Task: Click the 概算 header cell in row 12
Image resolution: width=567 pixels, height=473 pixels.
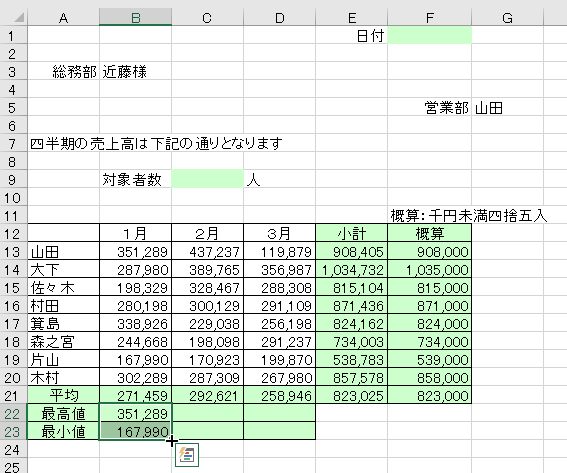Action: click(430, 233)
